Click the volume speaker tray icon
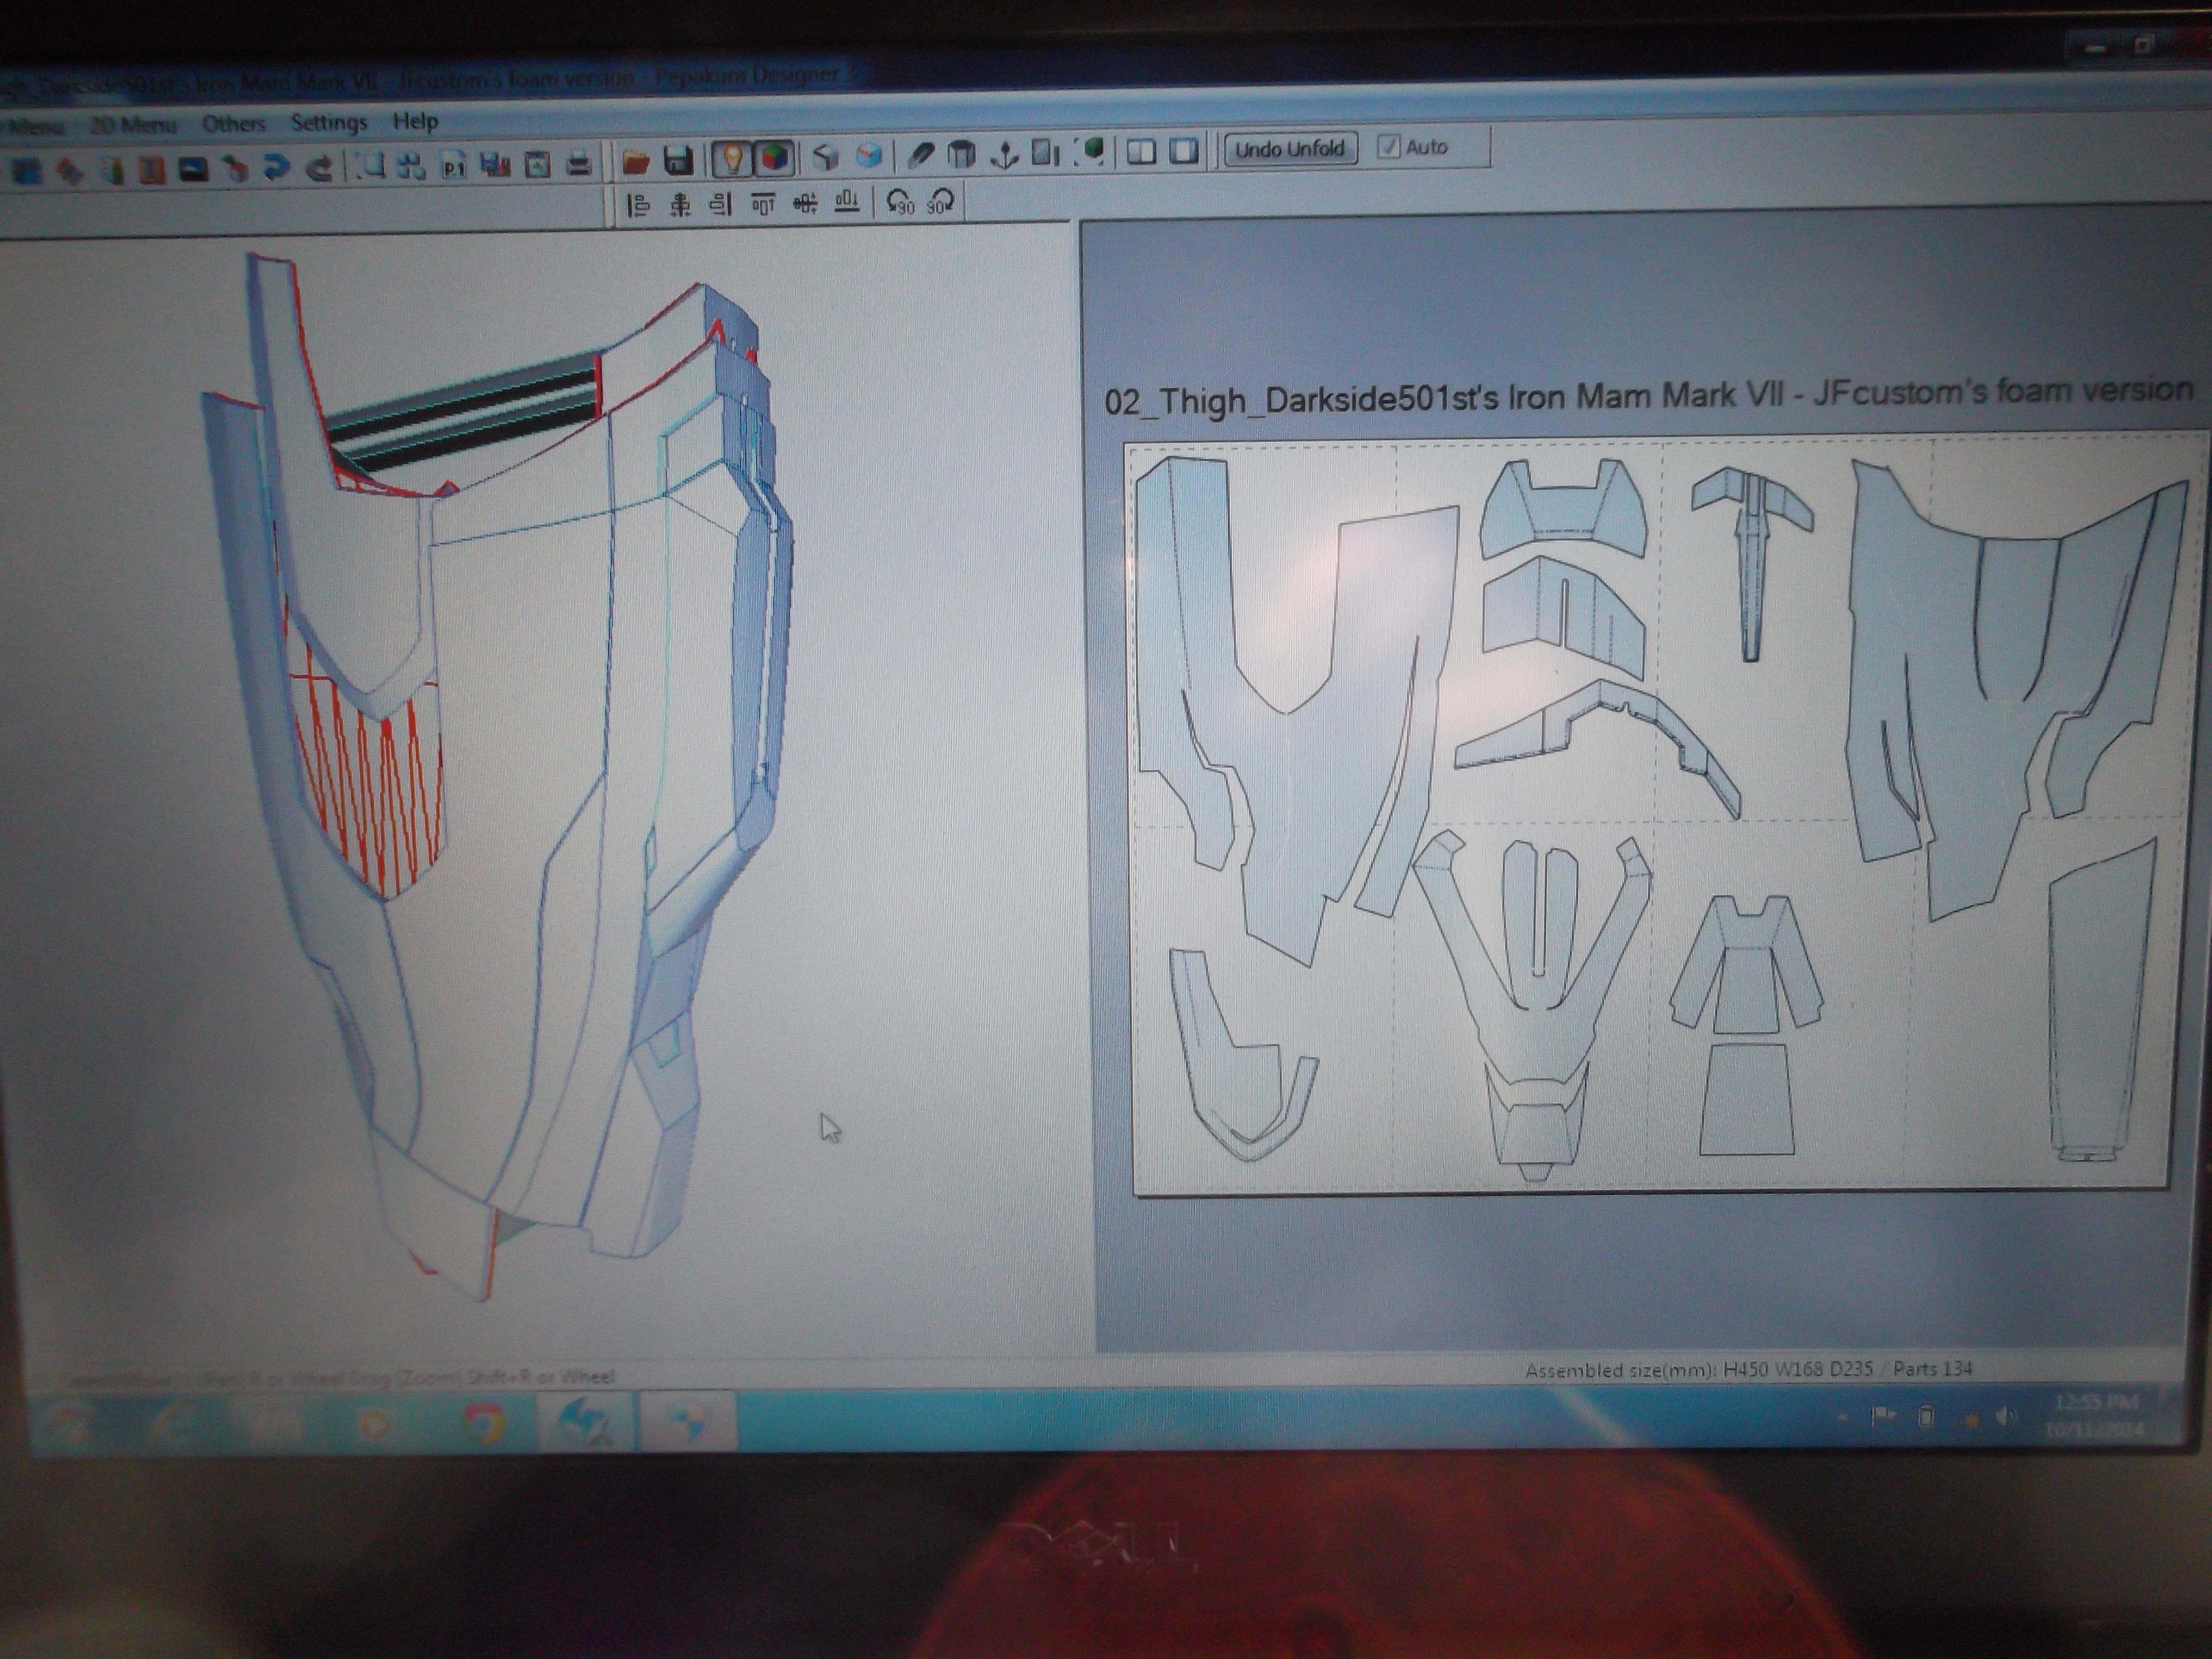Screen dimensions: 2212x1659 (x=2005, y=1416)
